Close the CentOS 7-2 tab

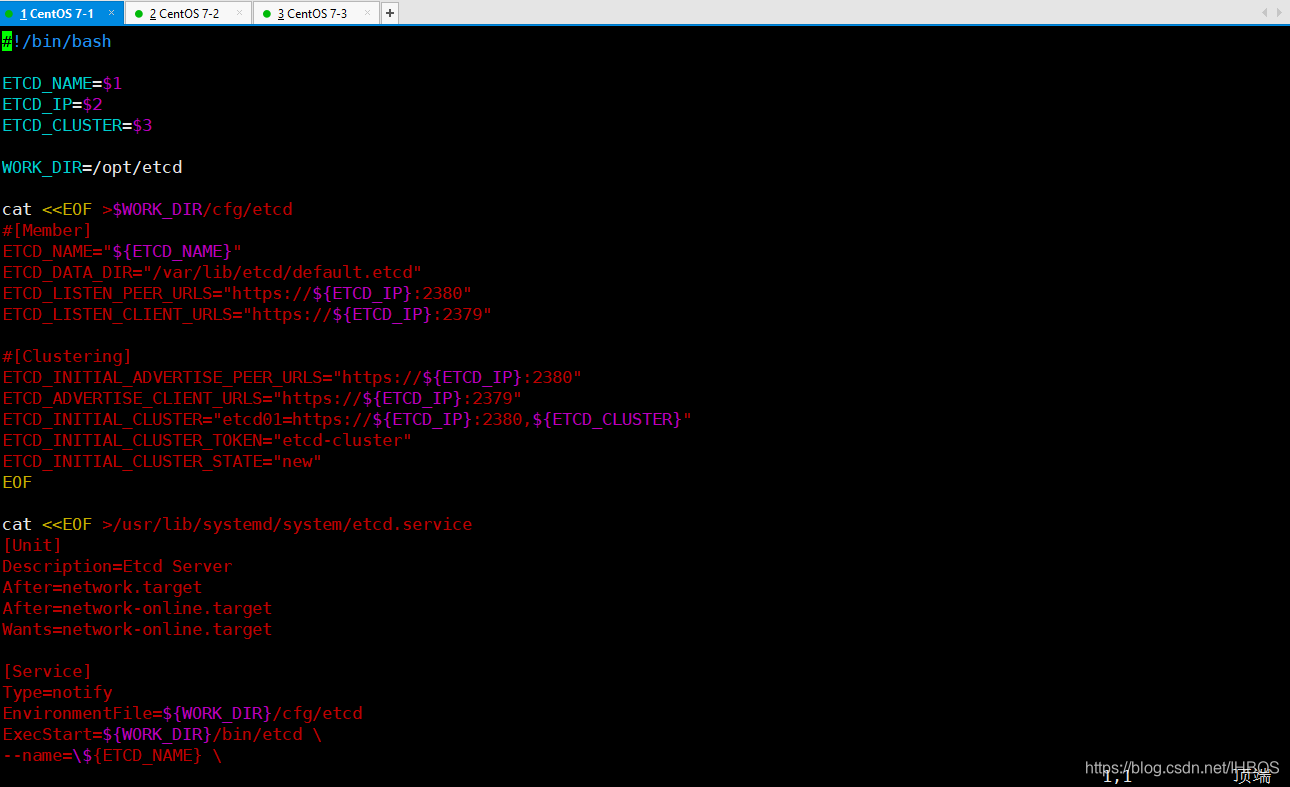click(x=239, y=13)
